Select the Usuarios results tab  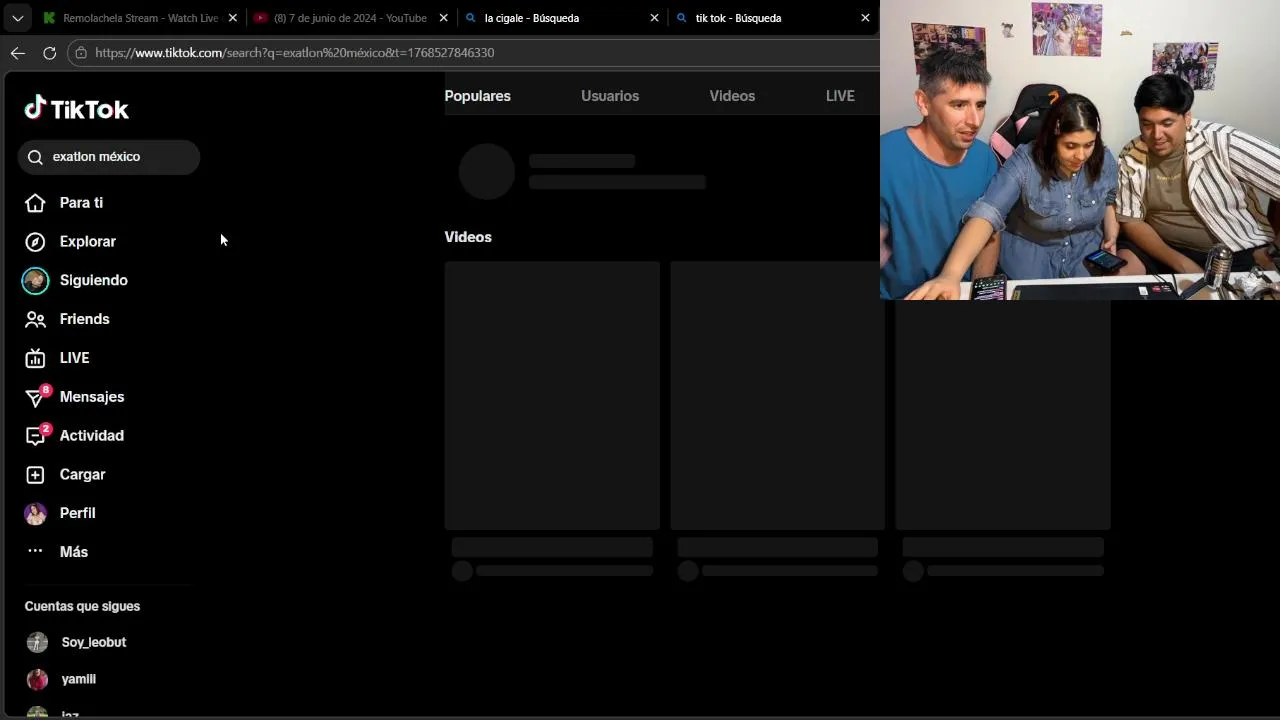[x=610, y=96]
